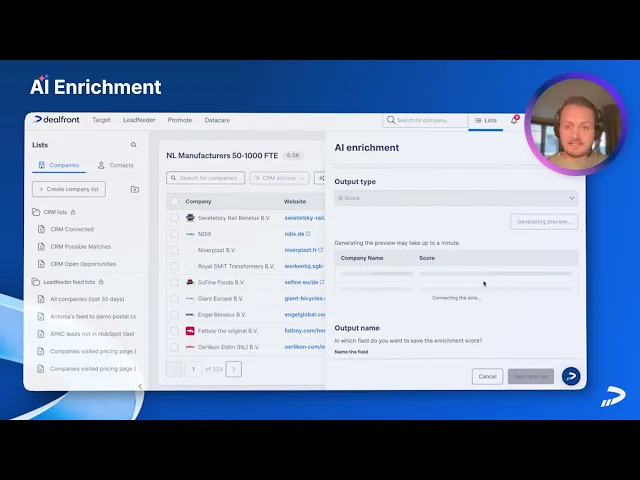The height and width of the screenshot is (480, 640).
Task: Open the Output type Score dropdown
Action: [x=456, y=198]
